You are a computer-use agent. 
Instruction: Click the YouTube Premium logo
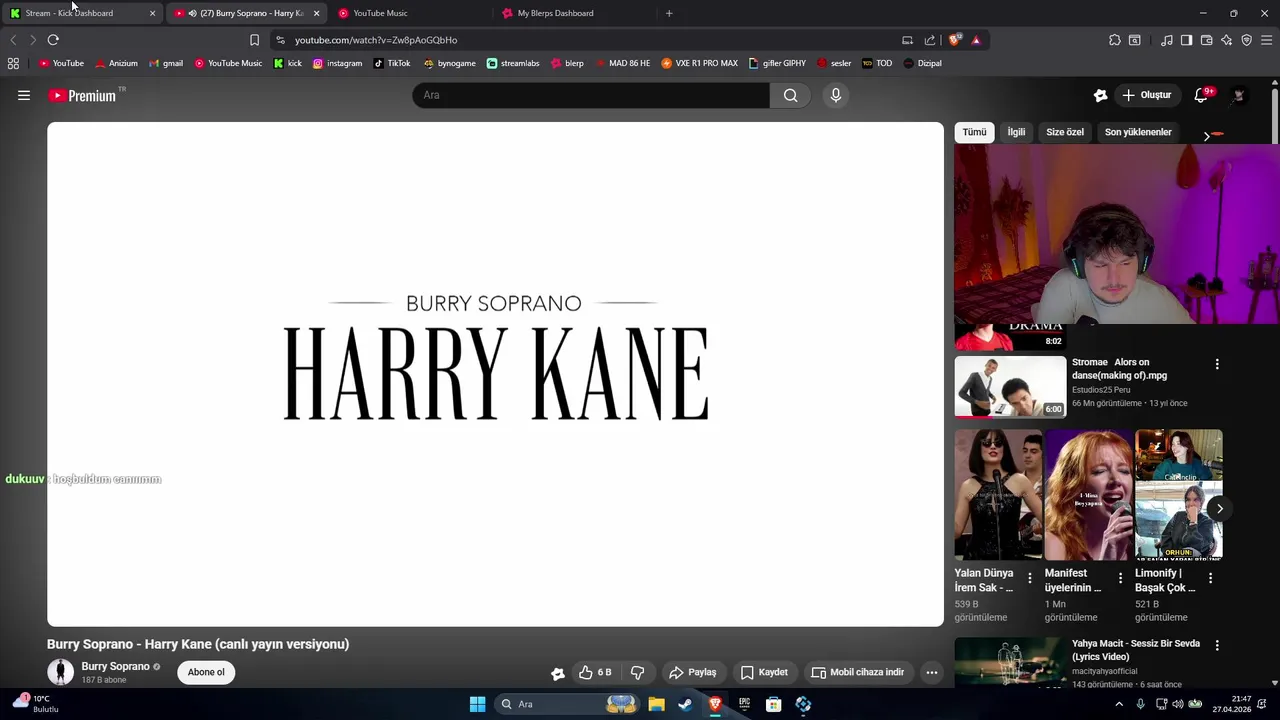(83, 95)
